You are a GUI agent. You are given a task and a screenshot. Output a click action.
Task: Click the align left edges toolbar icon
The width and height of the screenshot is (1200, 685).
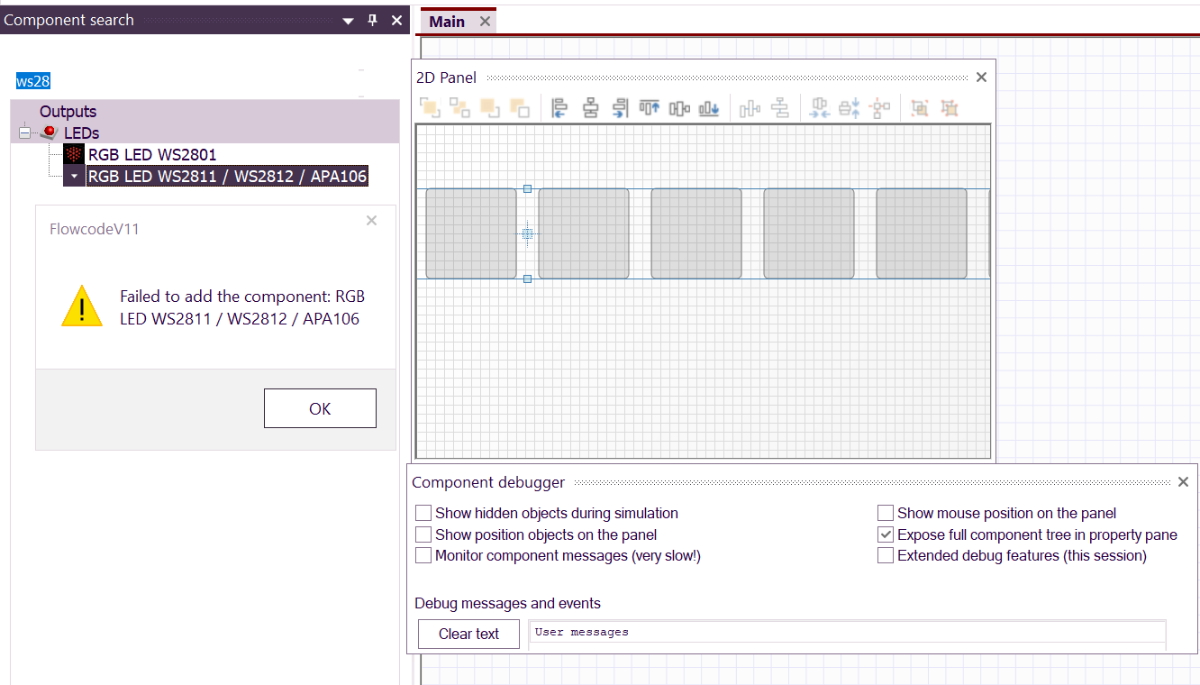click(560, 108)
